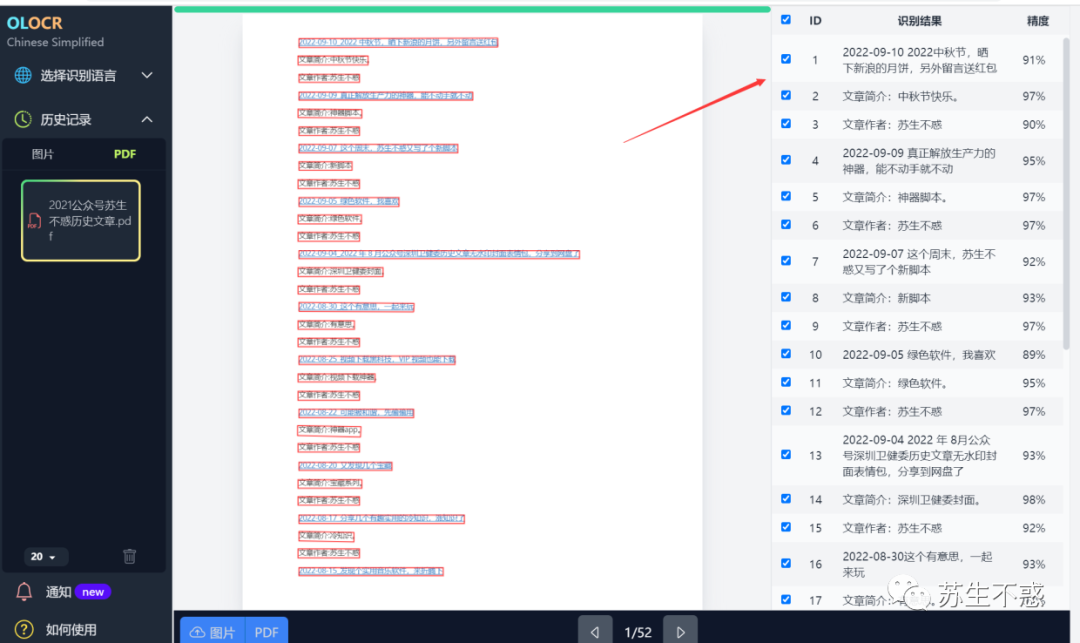Select result text 文章简介：新脚本
Viewport: 1080px width, 643px height.
[x=886, y=298]
